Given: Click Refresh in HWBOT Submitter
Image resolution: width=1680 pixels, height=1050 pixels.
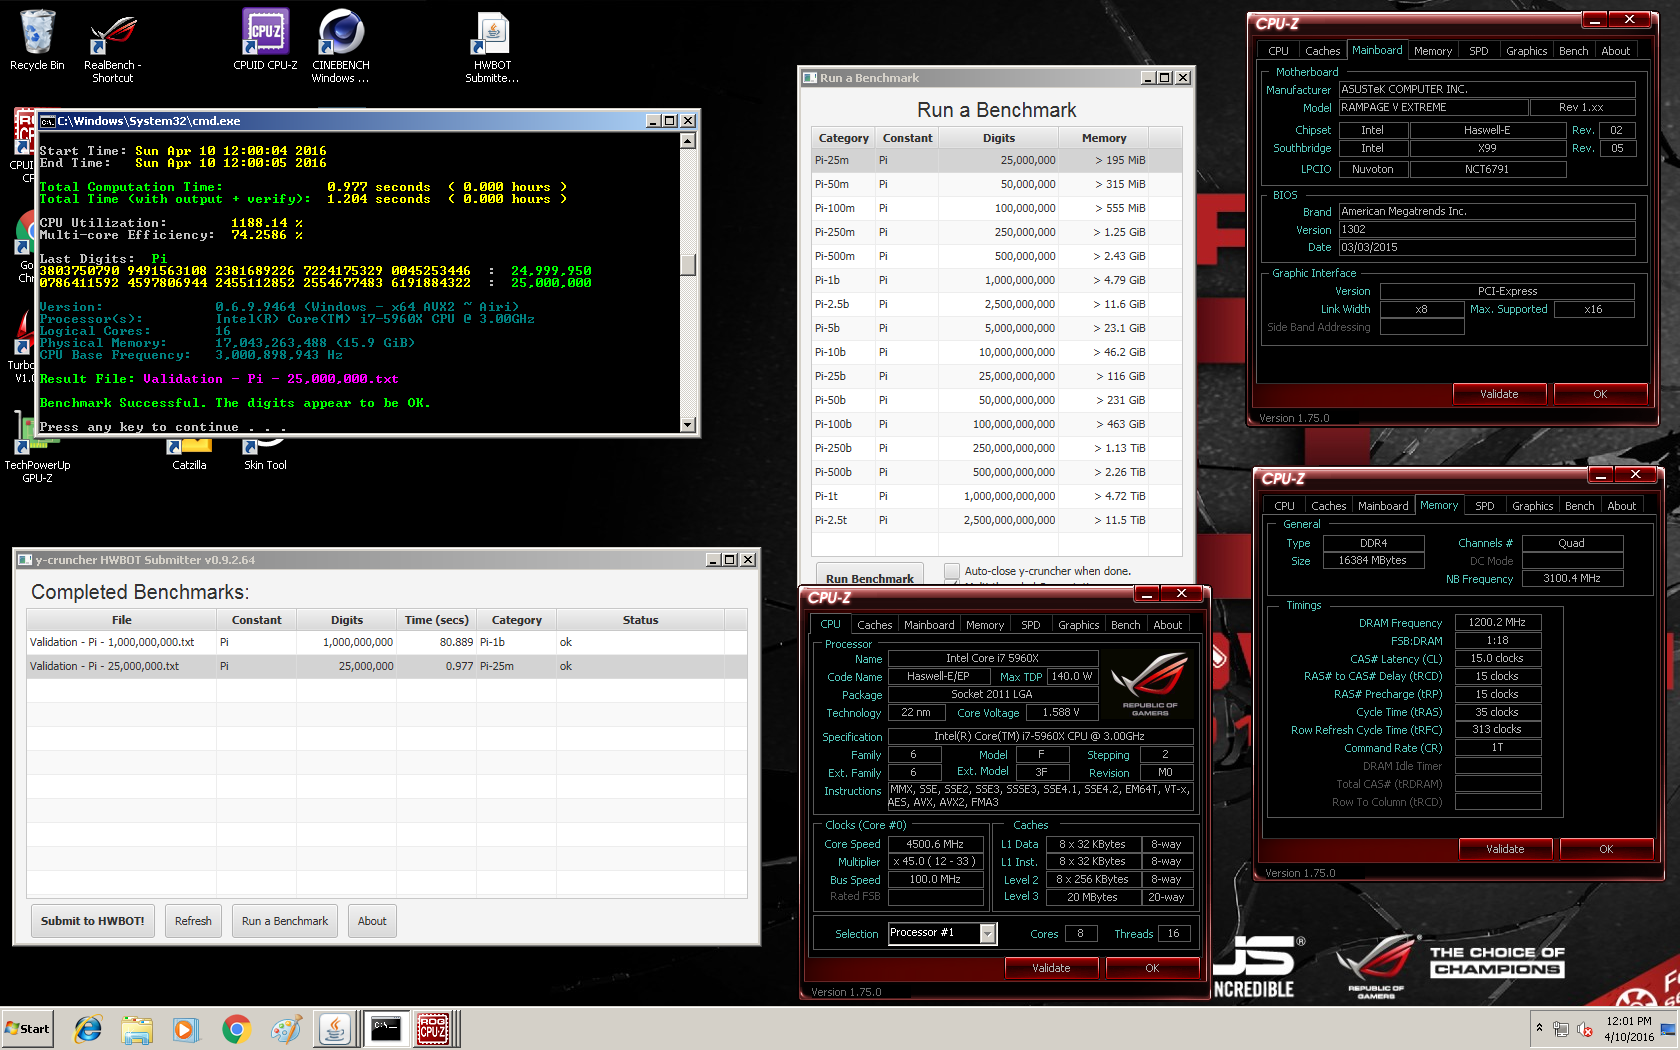Looking at the screenshot, I should [x=193, y=921].
